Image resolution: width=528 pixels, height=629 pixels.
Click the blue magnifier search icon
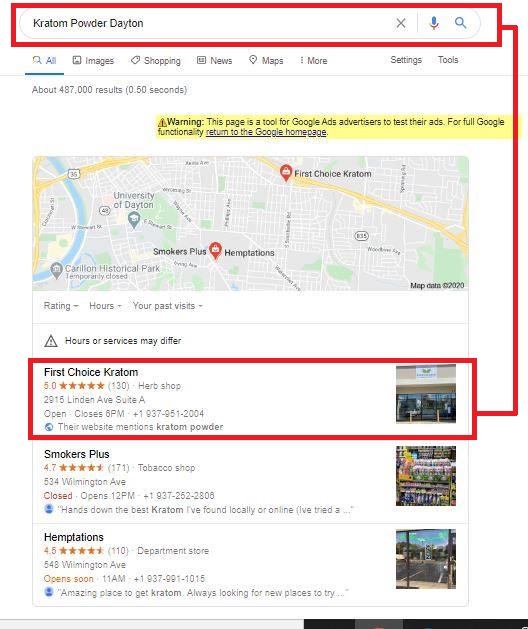tap(460, 23)
